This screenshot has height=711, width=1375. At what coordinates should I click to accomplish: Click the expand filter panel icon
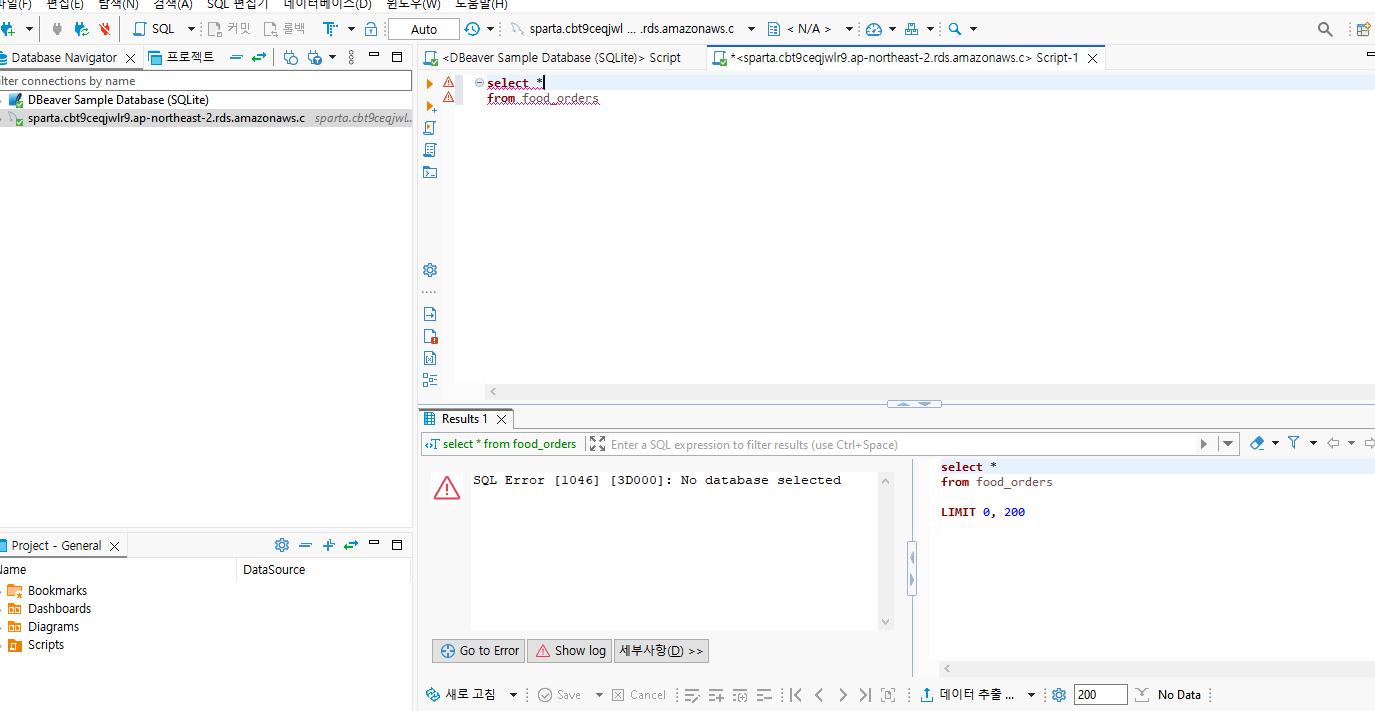point(597,444)
